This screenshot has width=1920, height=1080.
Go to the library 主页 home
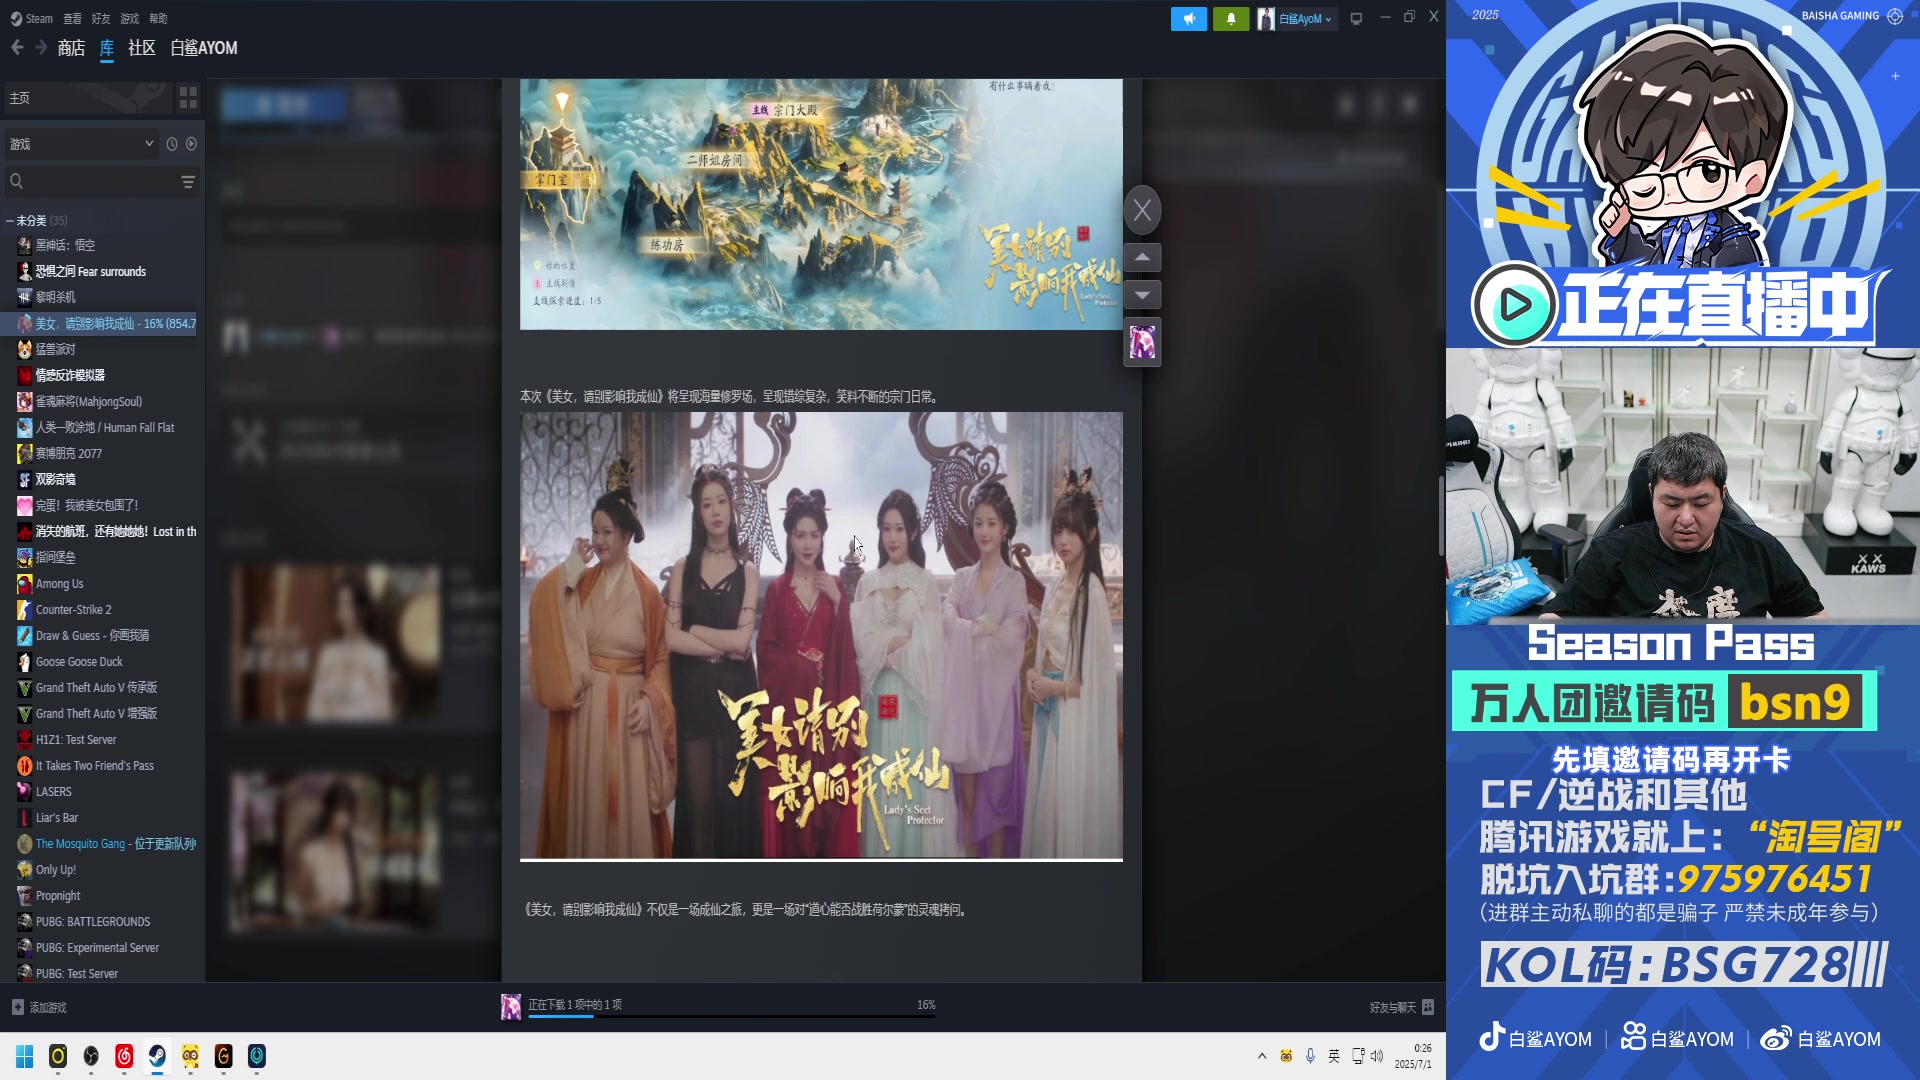(x=88, y=98)
